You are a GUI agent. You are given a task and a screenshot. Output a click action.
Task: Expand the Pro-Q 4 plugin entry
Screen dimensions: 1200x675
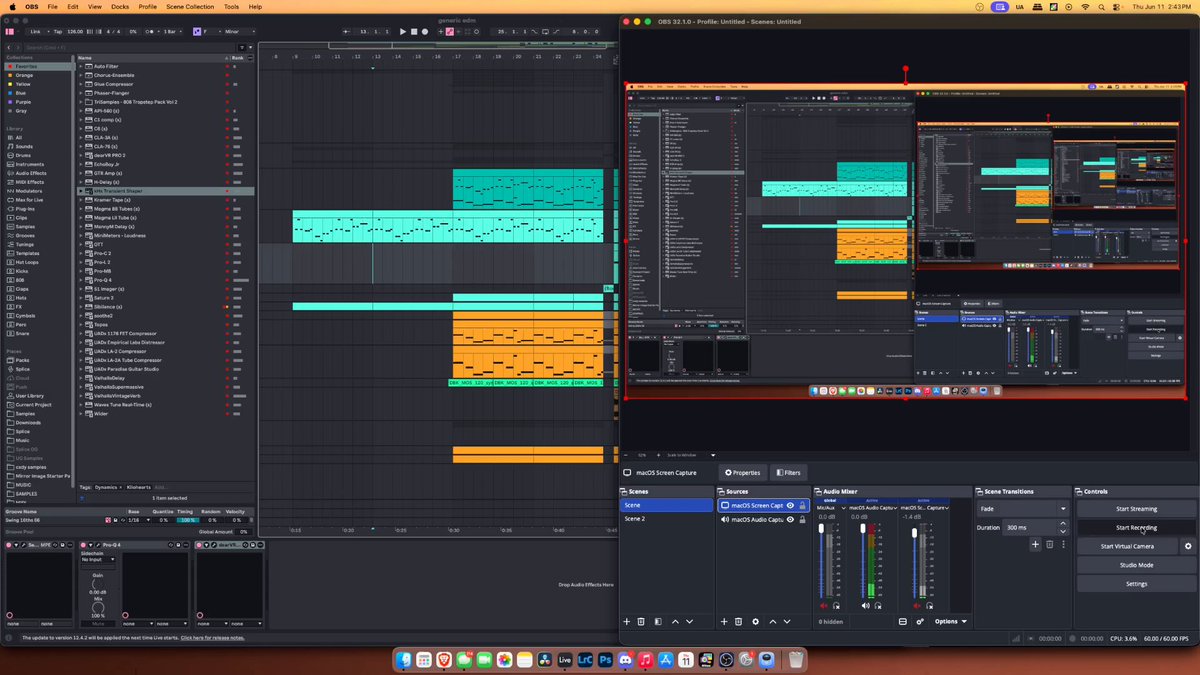coord(81,280)
